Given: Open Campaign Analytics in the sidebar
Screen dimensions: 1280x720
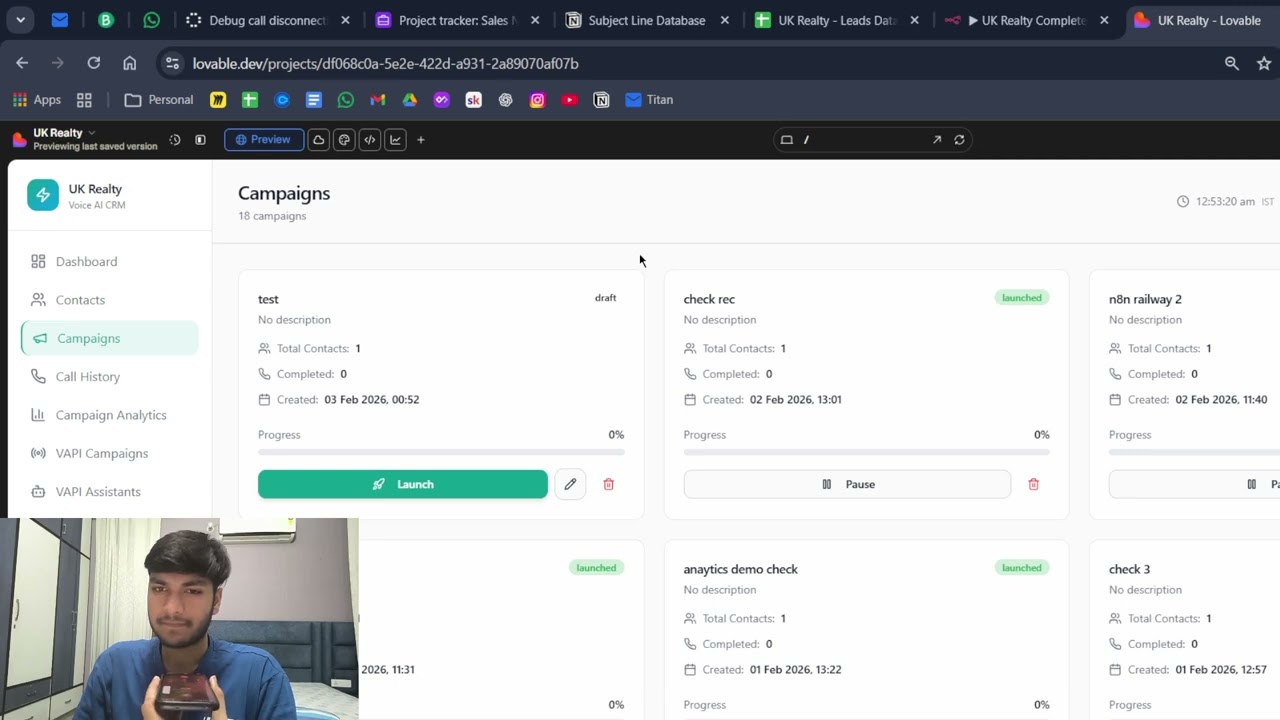Looking at the screenshot, I should [110, 415].
